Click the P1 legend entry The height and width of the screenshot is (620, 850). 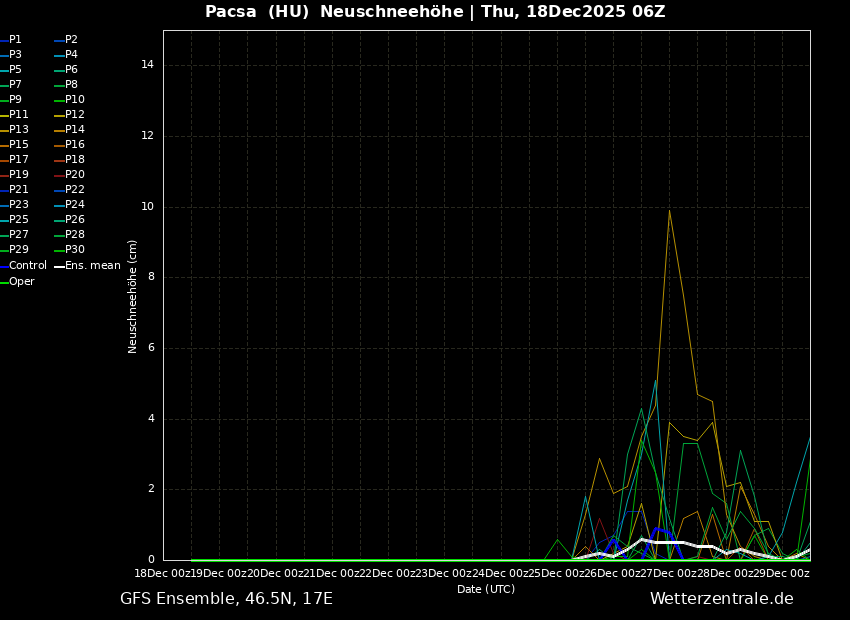15,40
